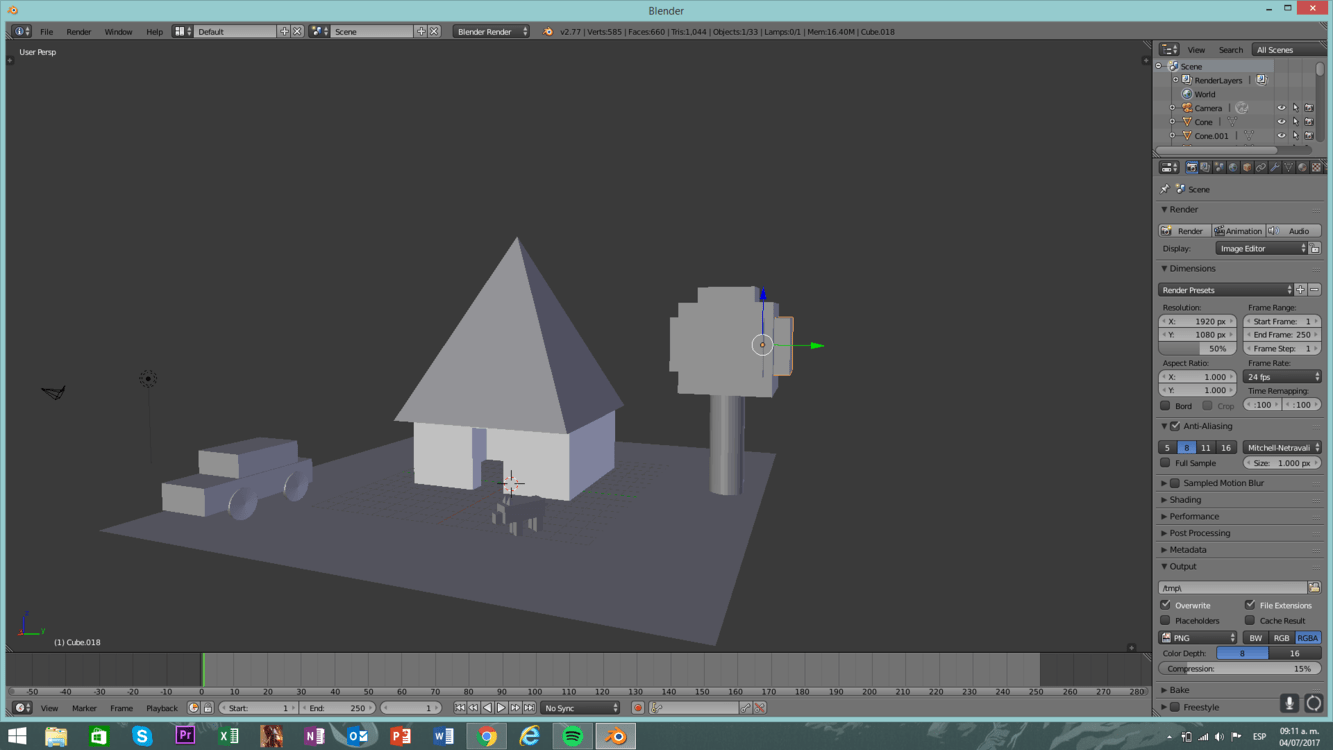Open the PNG file format dropdown
The height and width of the screenshot is (750, 1333).
click(1198, 638)
